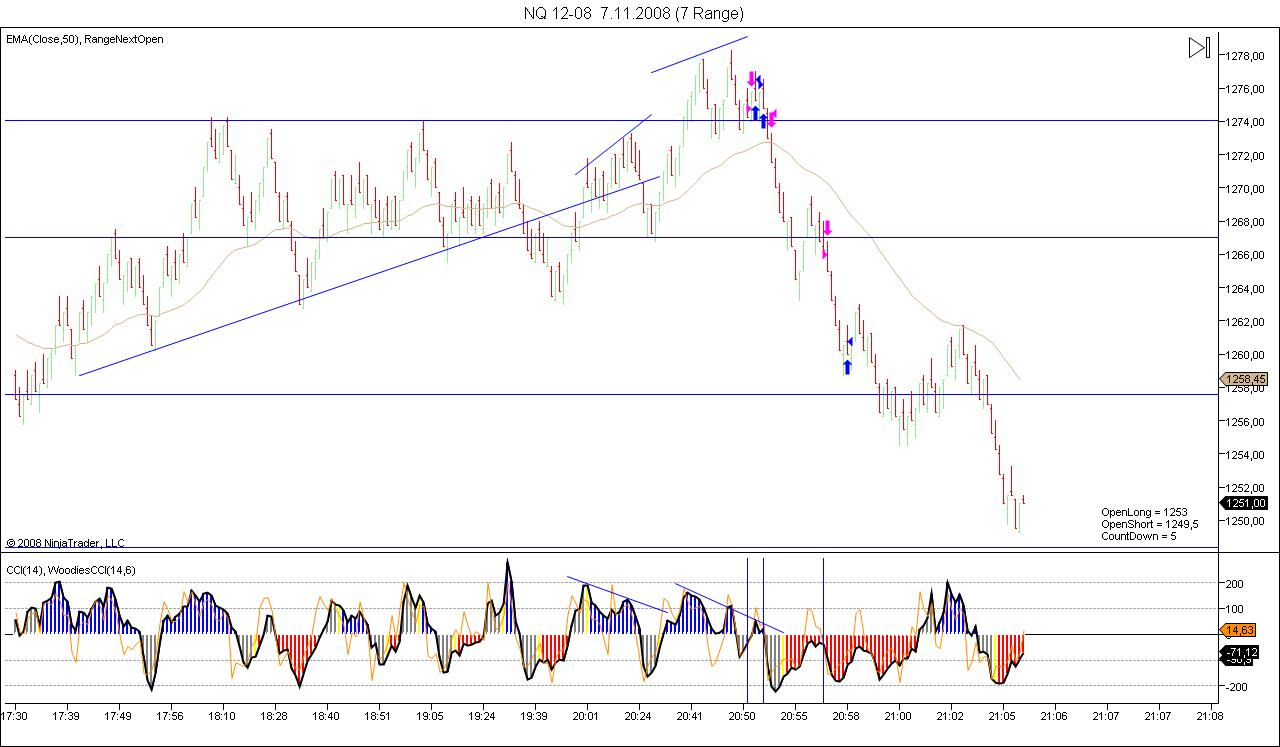Select the magenta down arrow marker near 1268
This screenshot has width=1280, height=747.
[x=827, y=228]
